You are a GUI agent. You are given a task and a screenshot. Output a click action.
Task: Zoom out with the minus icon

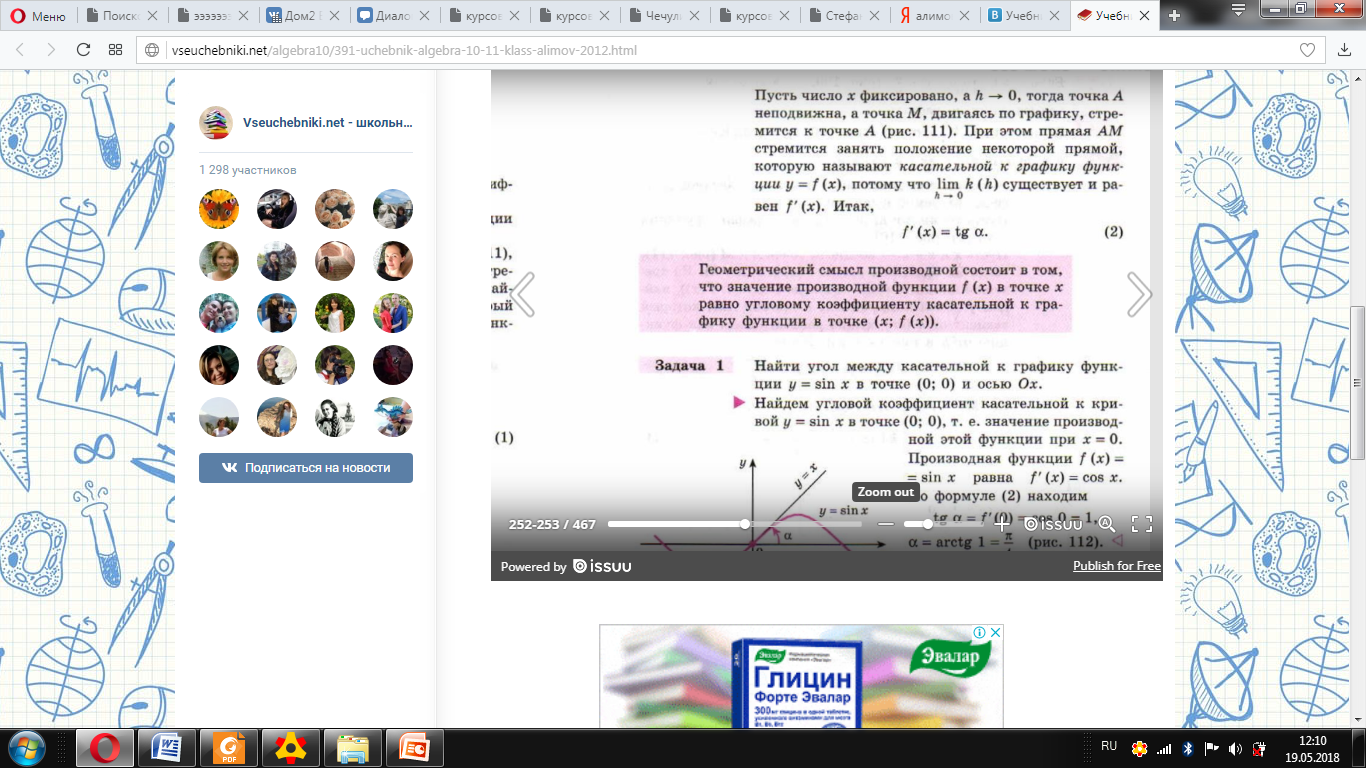885,524
